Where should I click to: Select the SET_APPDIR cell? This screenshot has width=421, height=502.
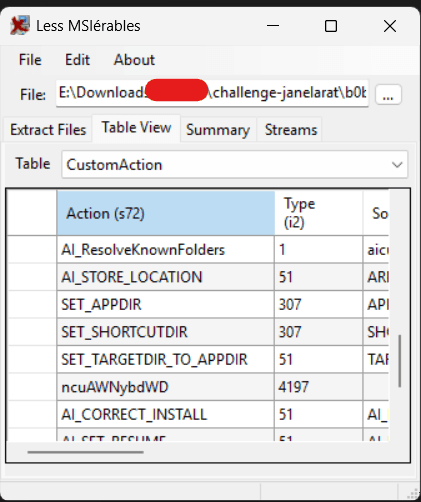[166, 304]
